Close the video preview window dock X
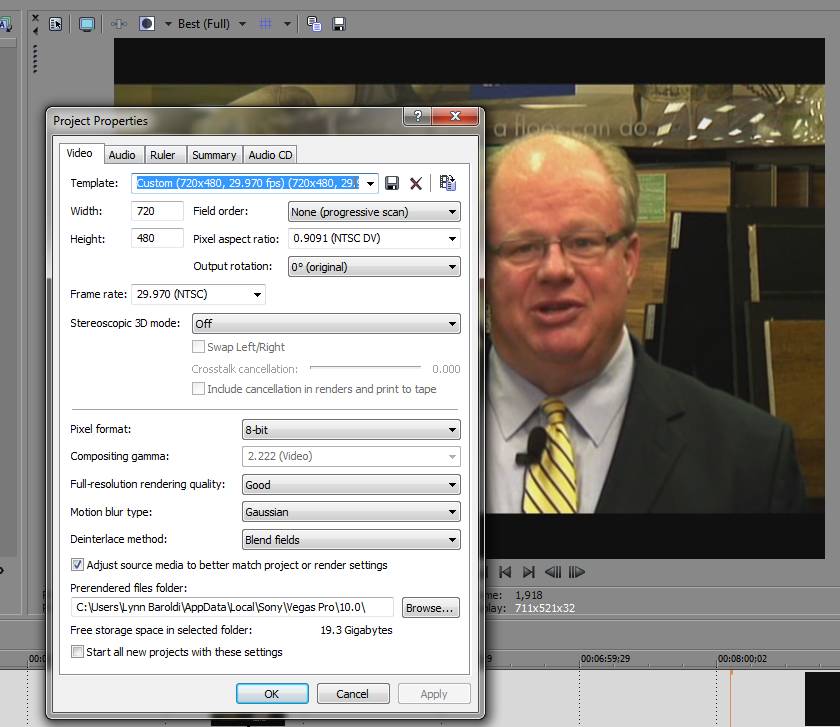This screenshot has height=727, width=840. (35, 18)
